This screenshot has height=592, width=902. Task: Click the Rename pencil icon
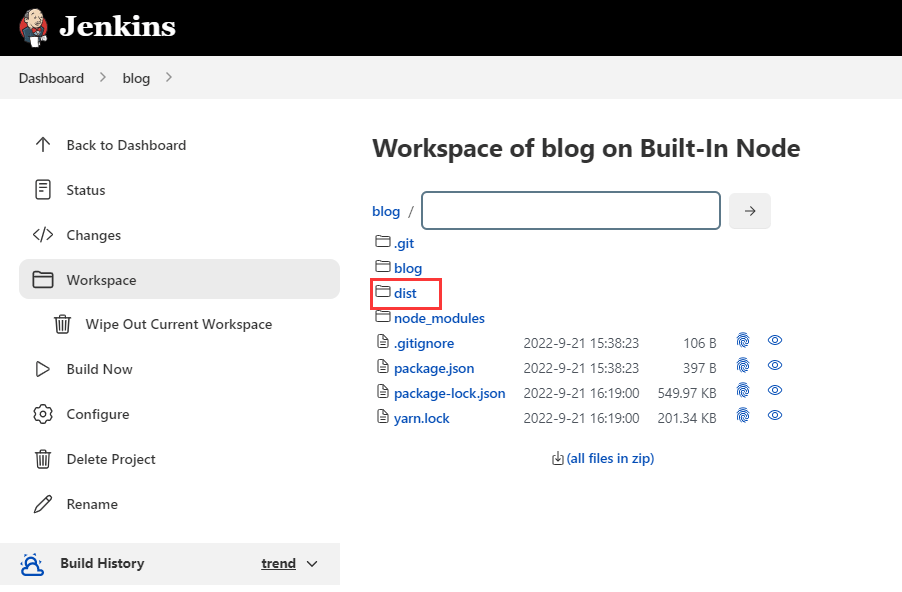43,504
